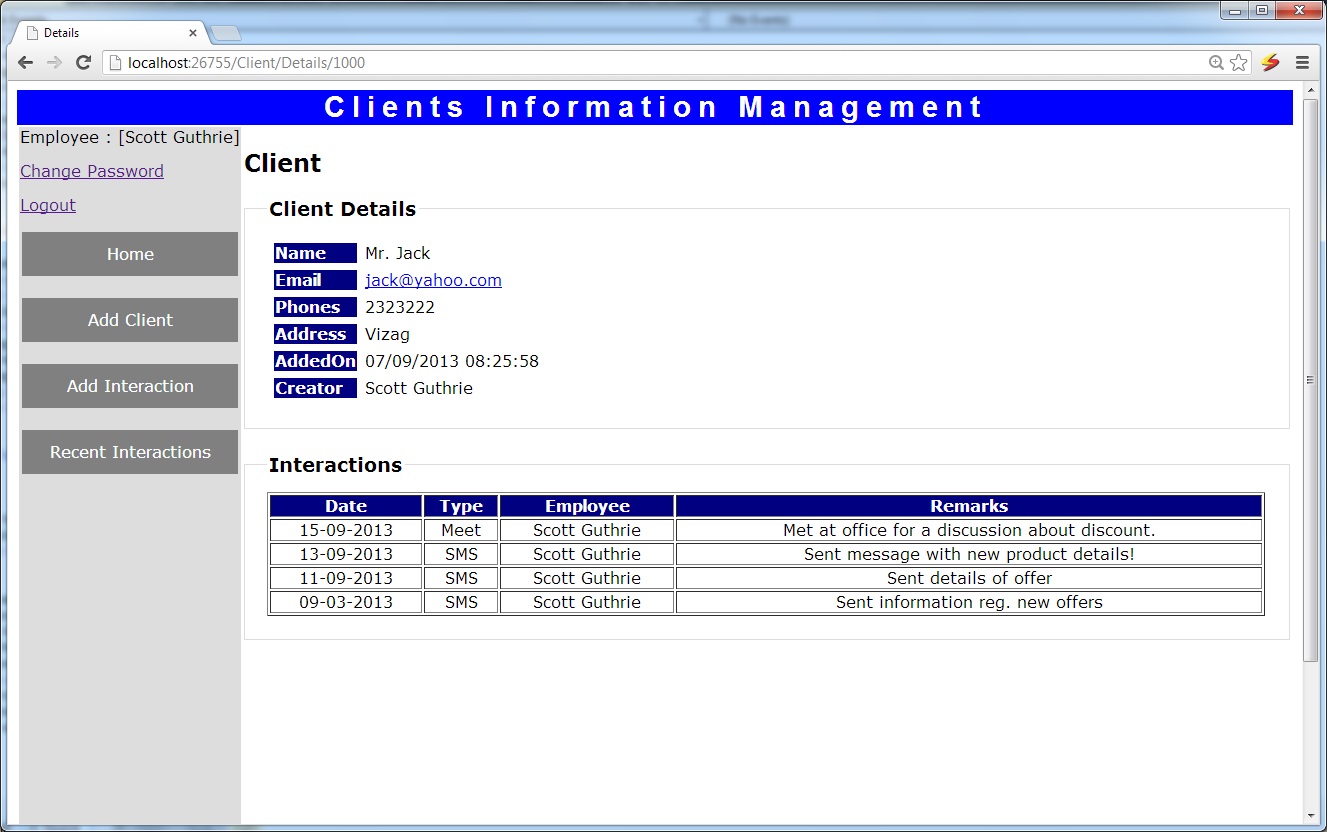This screenshot has width=1327, height=832.
Task: Click the Name field label
Action: 315,253
